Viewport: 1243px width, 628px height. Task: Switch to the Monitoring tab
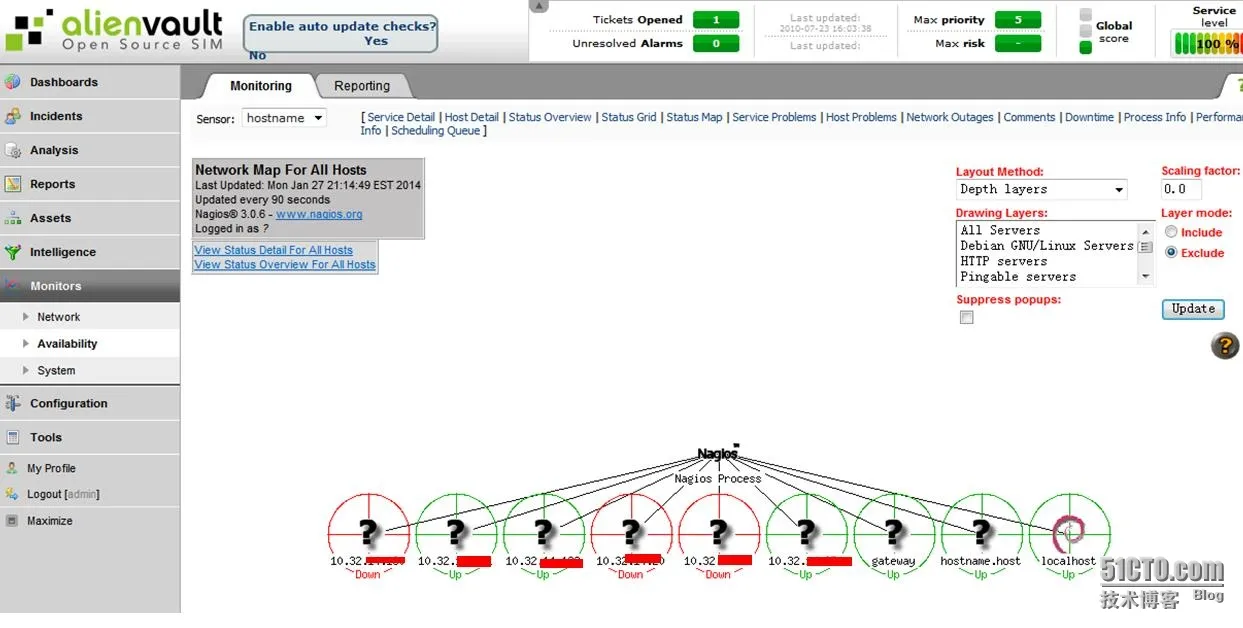coord(260,86)
